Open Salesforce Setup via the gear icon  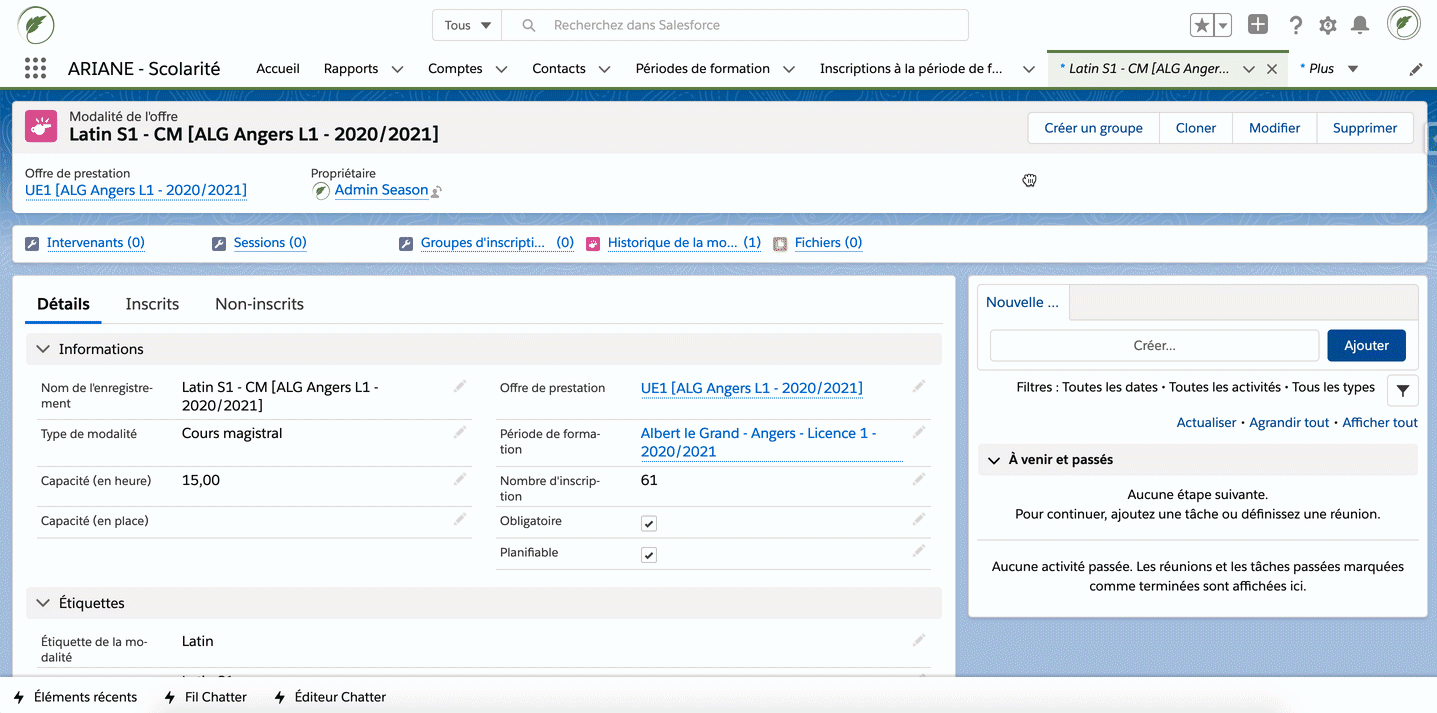tap(1327, 25)
